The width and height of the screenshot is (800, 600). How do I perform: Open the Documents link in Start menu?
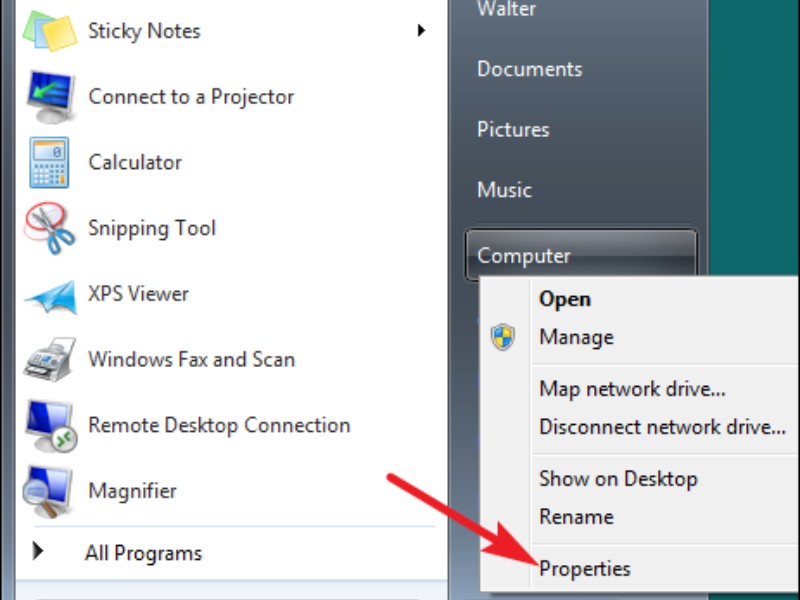click(x=529, y=69)
